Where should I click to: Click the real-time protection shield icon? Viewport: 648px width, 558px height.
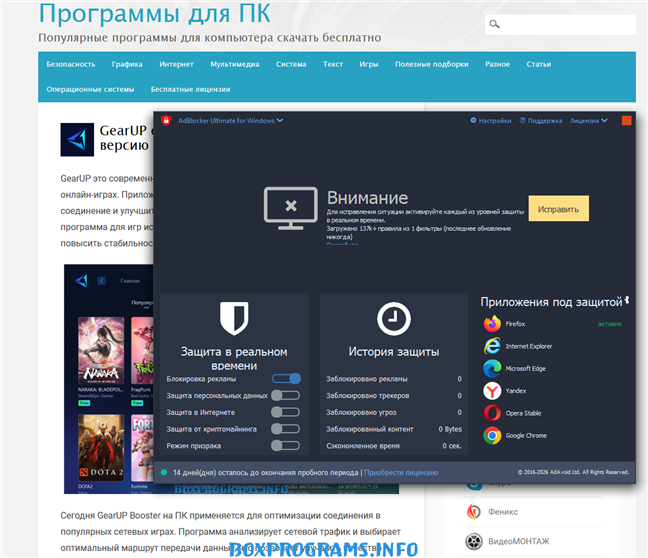234,319
